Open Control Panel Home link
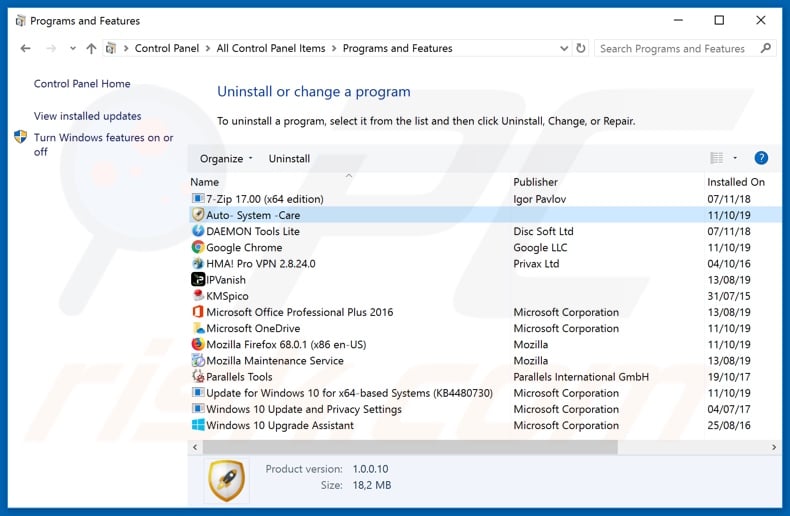The image size is (790, 516). click(x=82, y=84)
